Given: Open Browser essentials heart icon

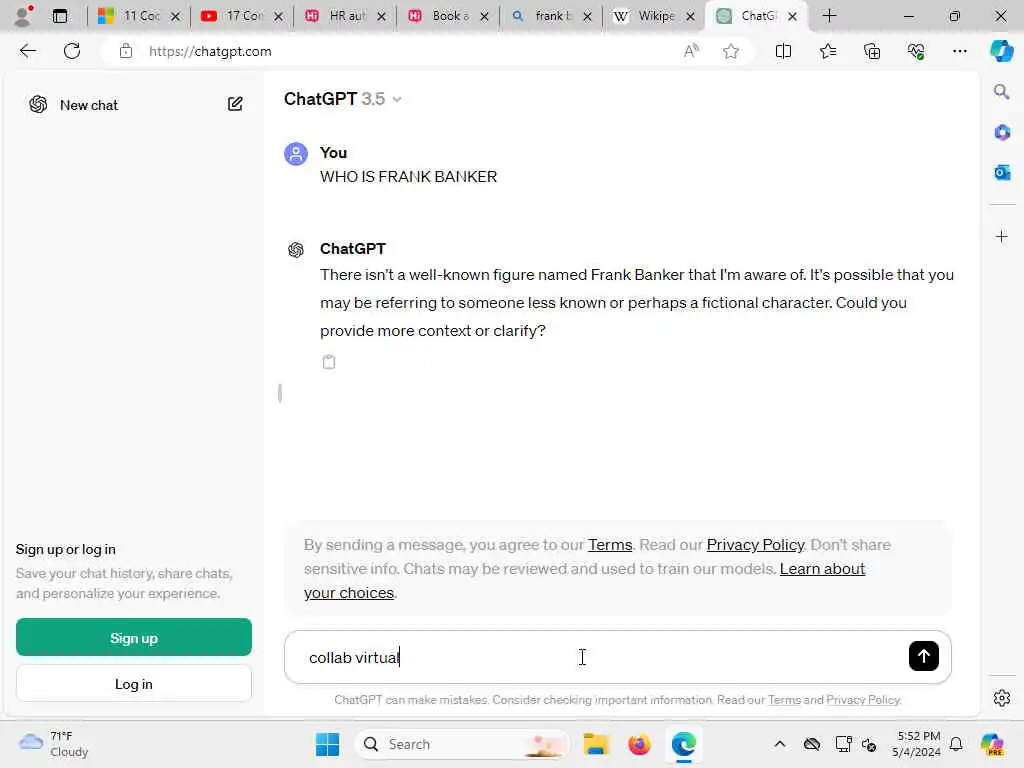Looking at the screenshot, I should (916, 51).
